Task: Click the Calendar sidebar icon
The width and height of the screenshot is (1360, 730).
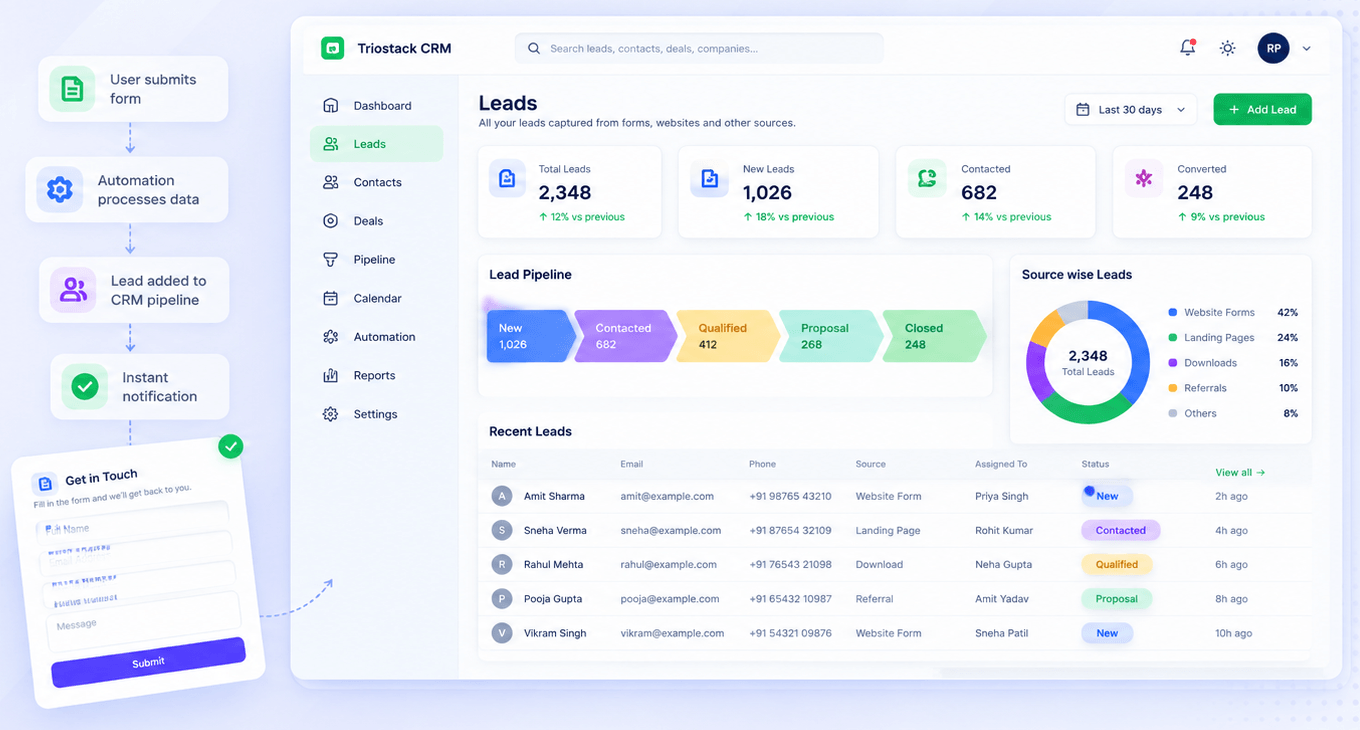Action: 330,298
